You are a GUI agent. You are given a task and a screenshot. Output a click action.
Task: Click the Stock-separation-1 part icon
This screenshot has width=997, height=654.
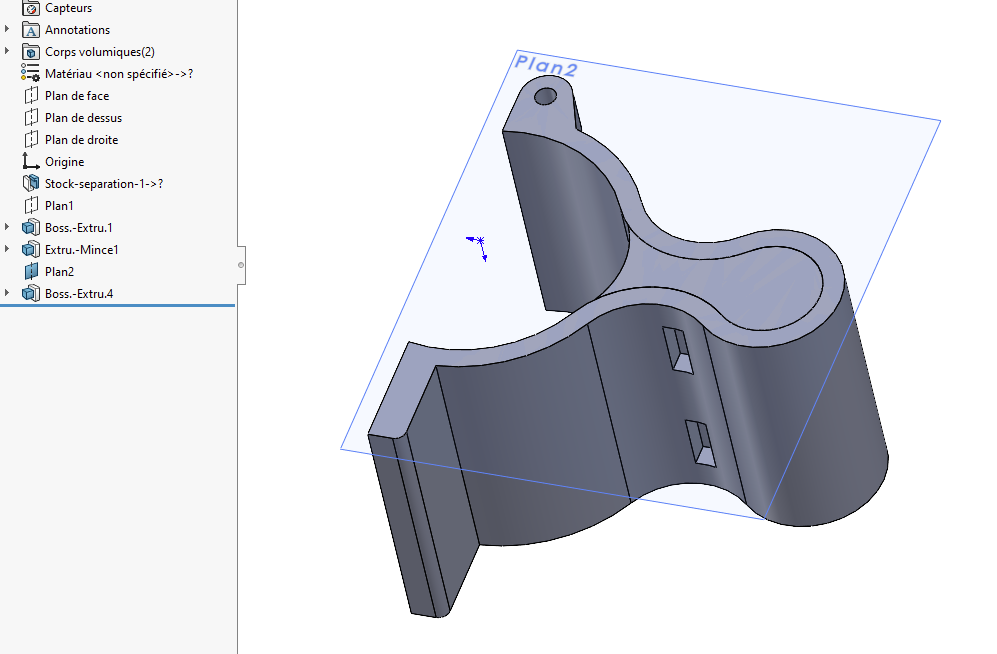tap(31, 184)
